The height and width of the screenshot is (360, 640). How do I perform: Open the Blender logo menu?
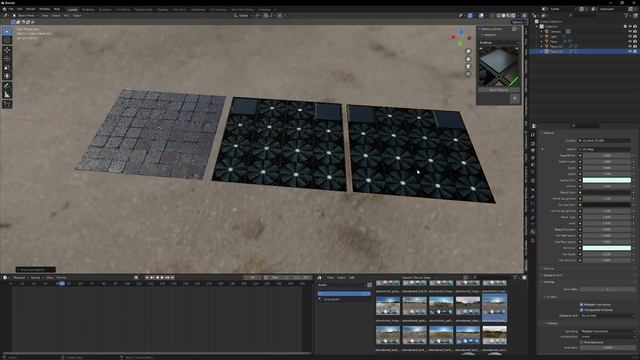click(4, 9)
